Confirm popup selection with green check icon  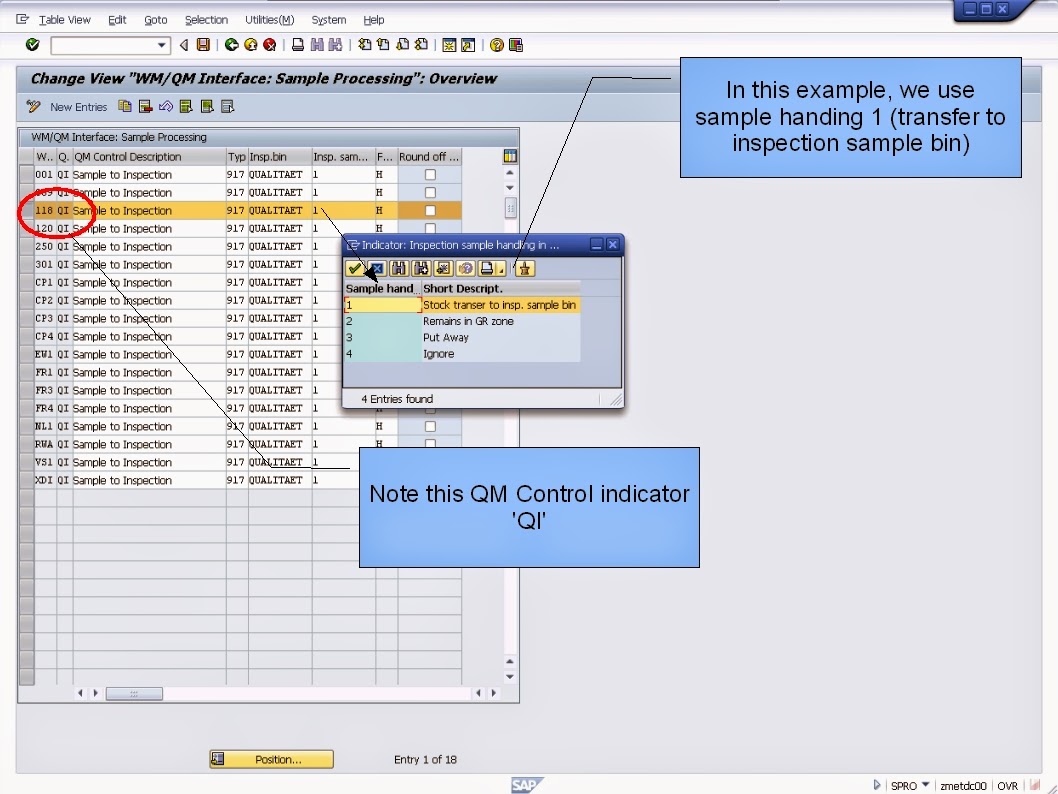pos(356,268)
